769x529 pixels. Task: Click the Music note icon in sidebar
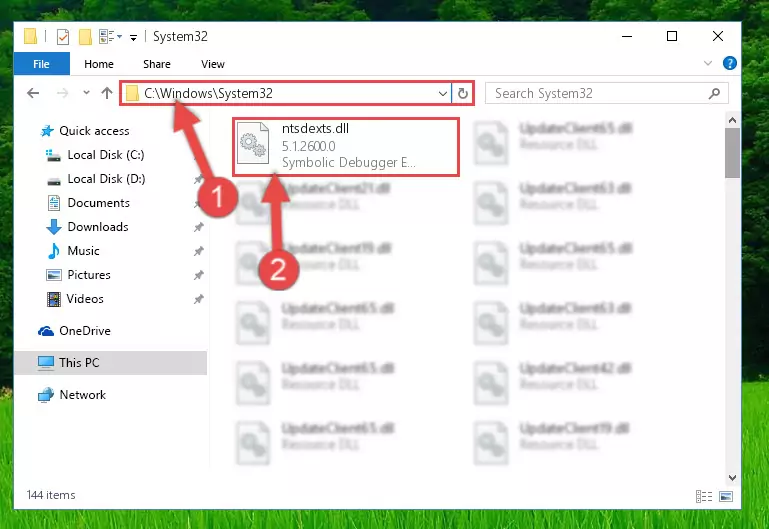[x=53, y=251]
